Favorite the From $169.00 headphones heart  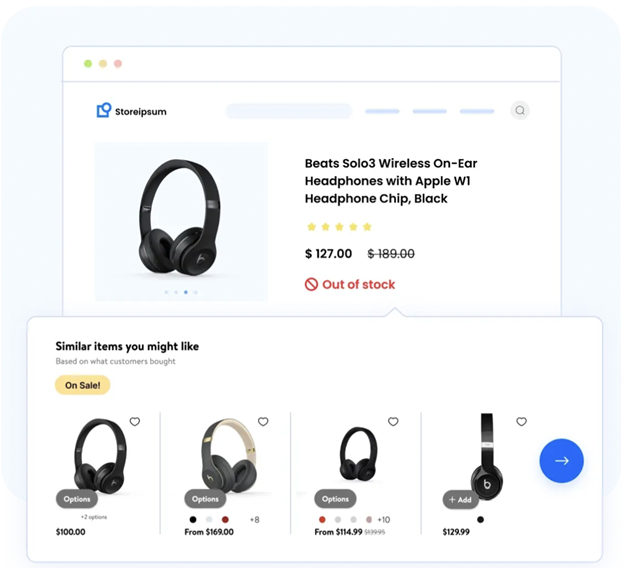coord(263,422)
